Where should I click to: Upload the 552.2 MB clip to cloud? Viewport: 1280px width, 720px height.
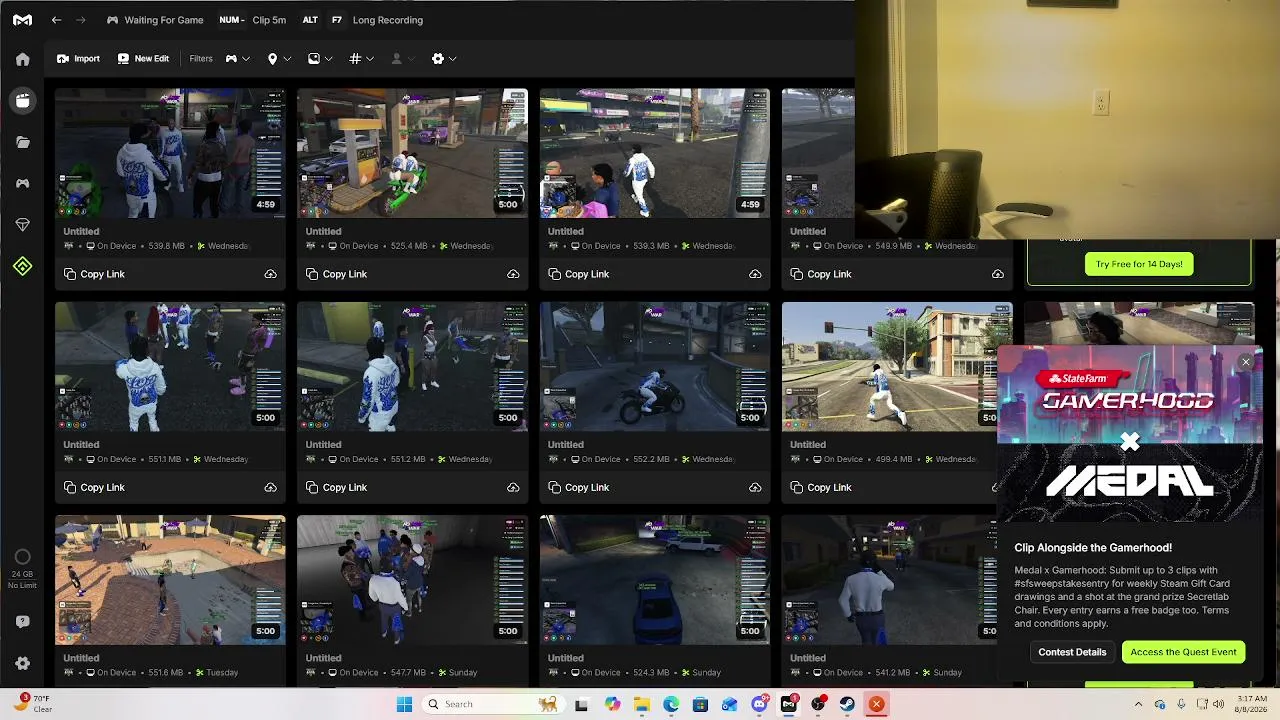pyautogui.click(x=755, y=487)
